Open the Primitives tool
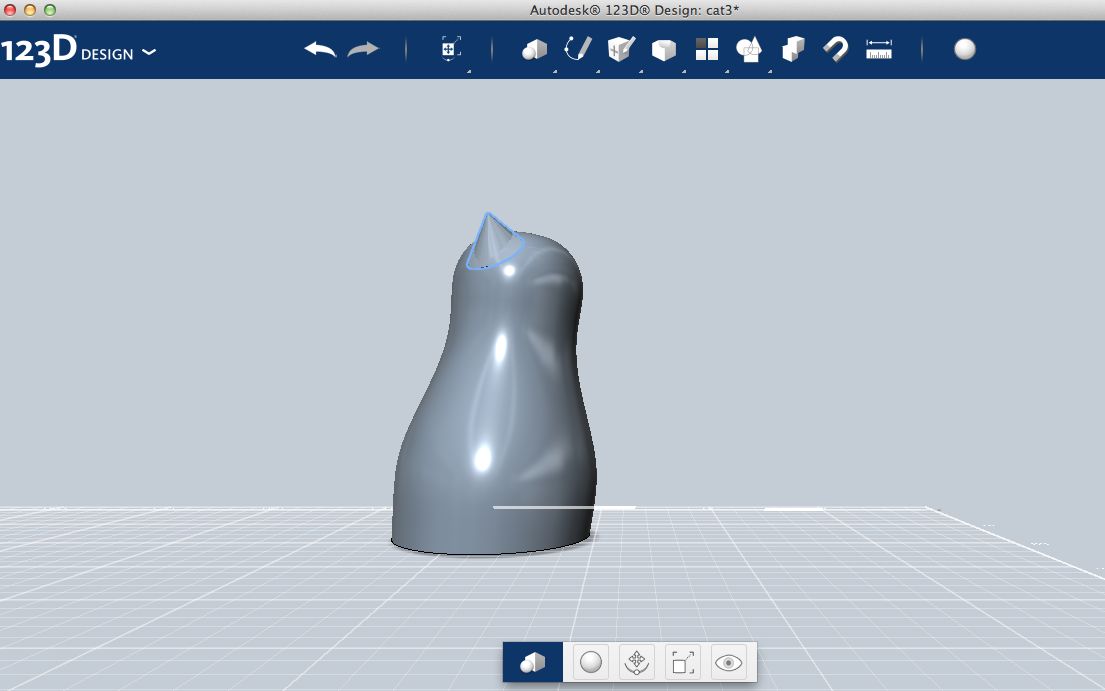The image size is (1105, 691). pyautogui.click(x=534, y=49)
